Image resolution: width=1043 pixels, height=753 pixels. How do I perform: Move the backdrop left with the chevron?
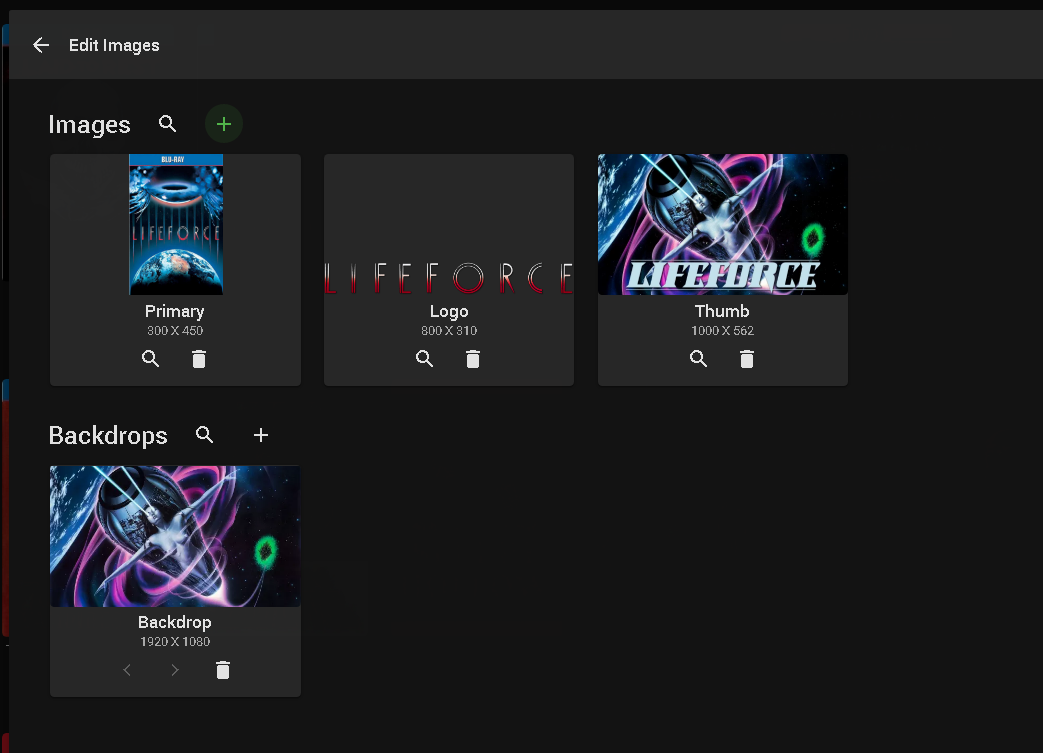click(x=127, y=670)
